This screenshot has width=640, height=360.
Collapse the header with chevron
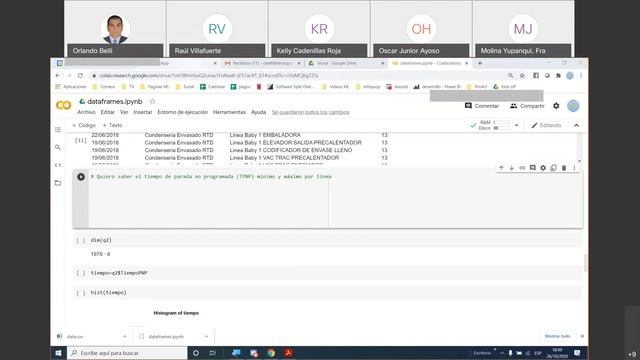pyautogui.click(x=576, y=125)
